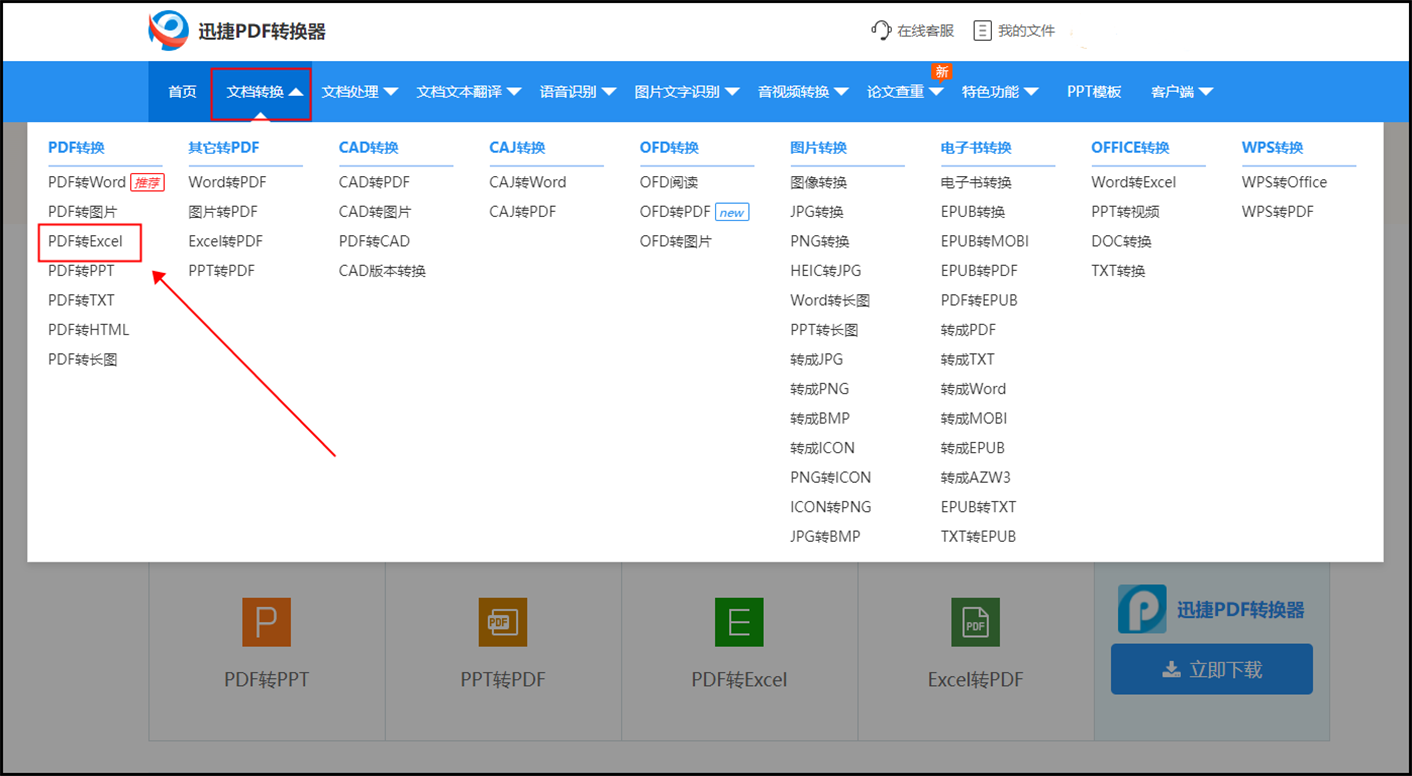Click PDF转TXT link
The width and height of the screenshot is (1412, 776).
pos(82,300)
